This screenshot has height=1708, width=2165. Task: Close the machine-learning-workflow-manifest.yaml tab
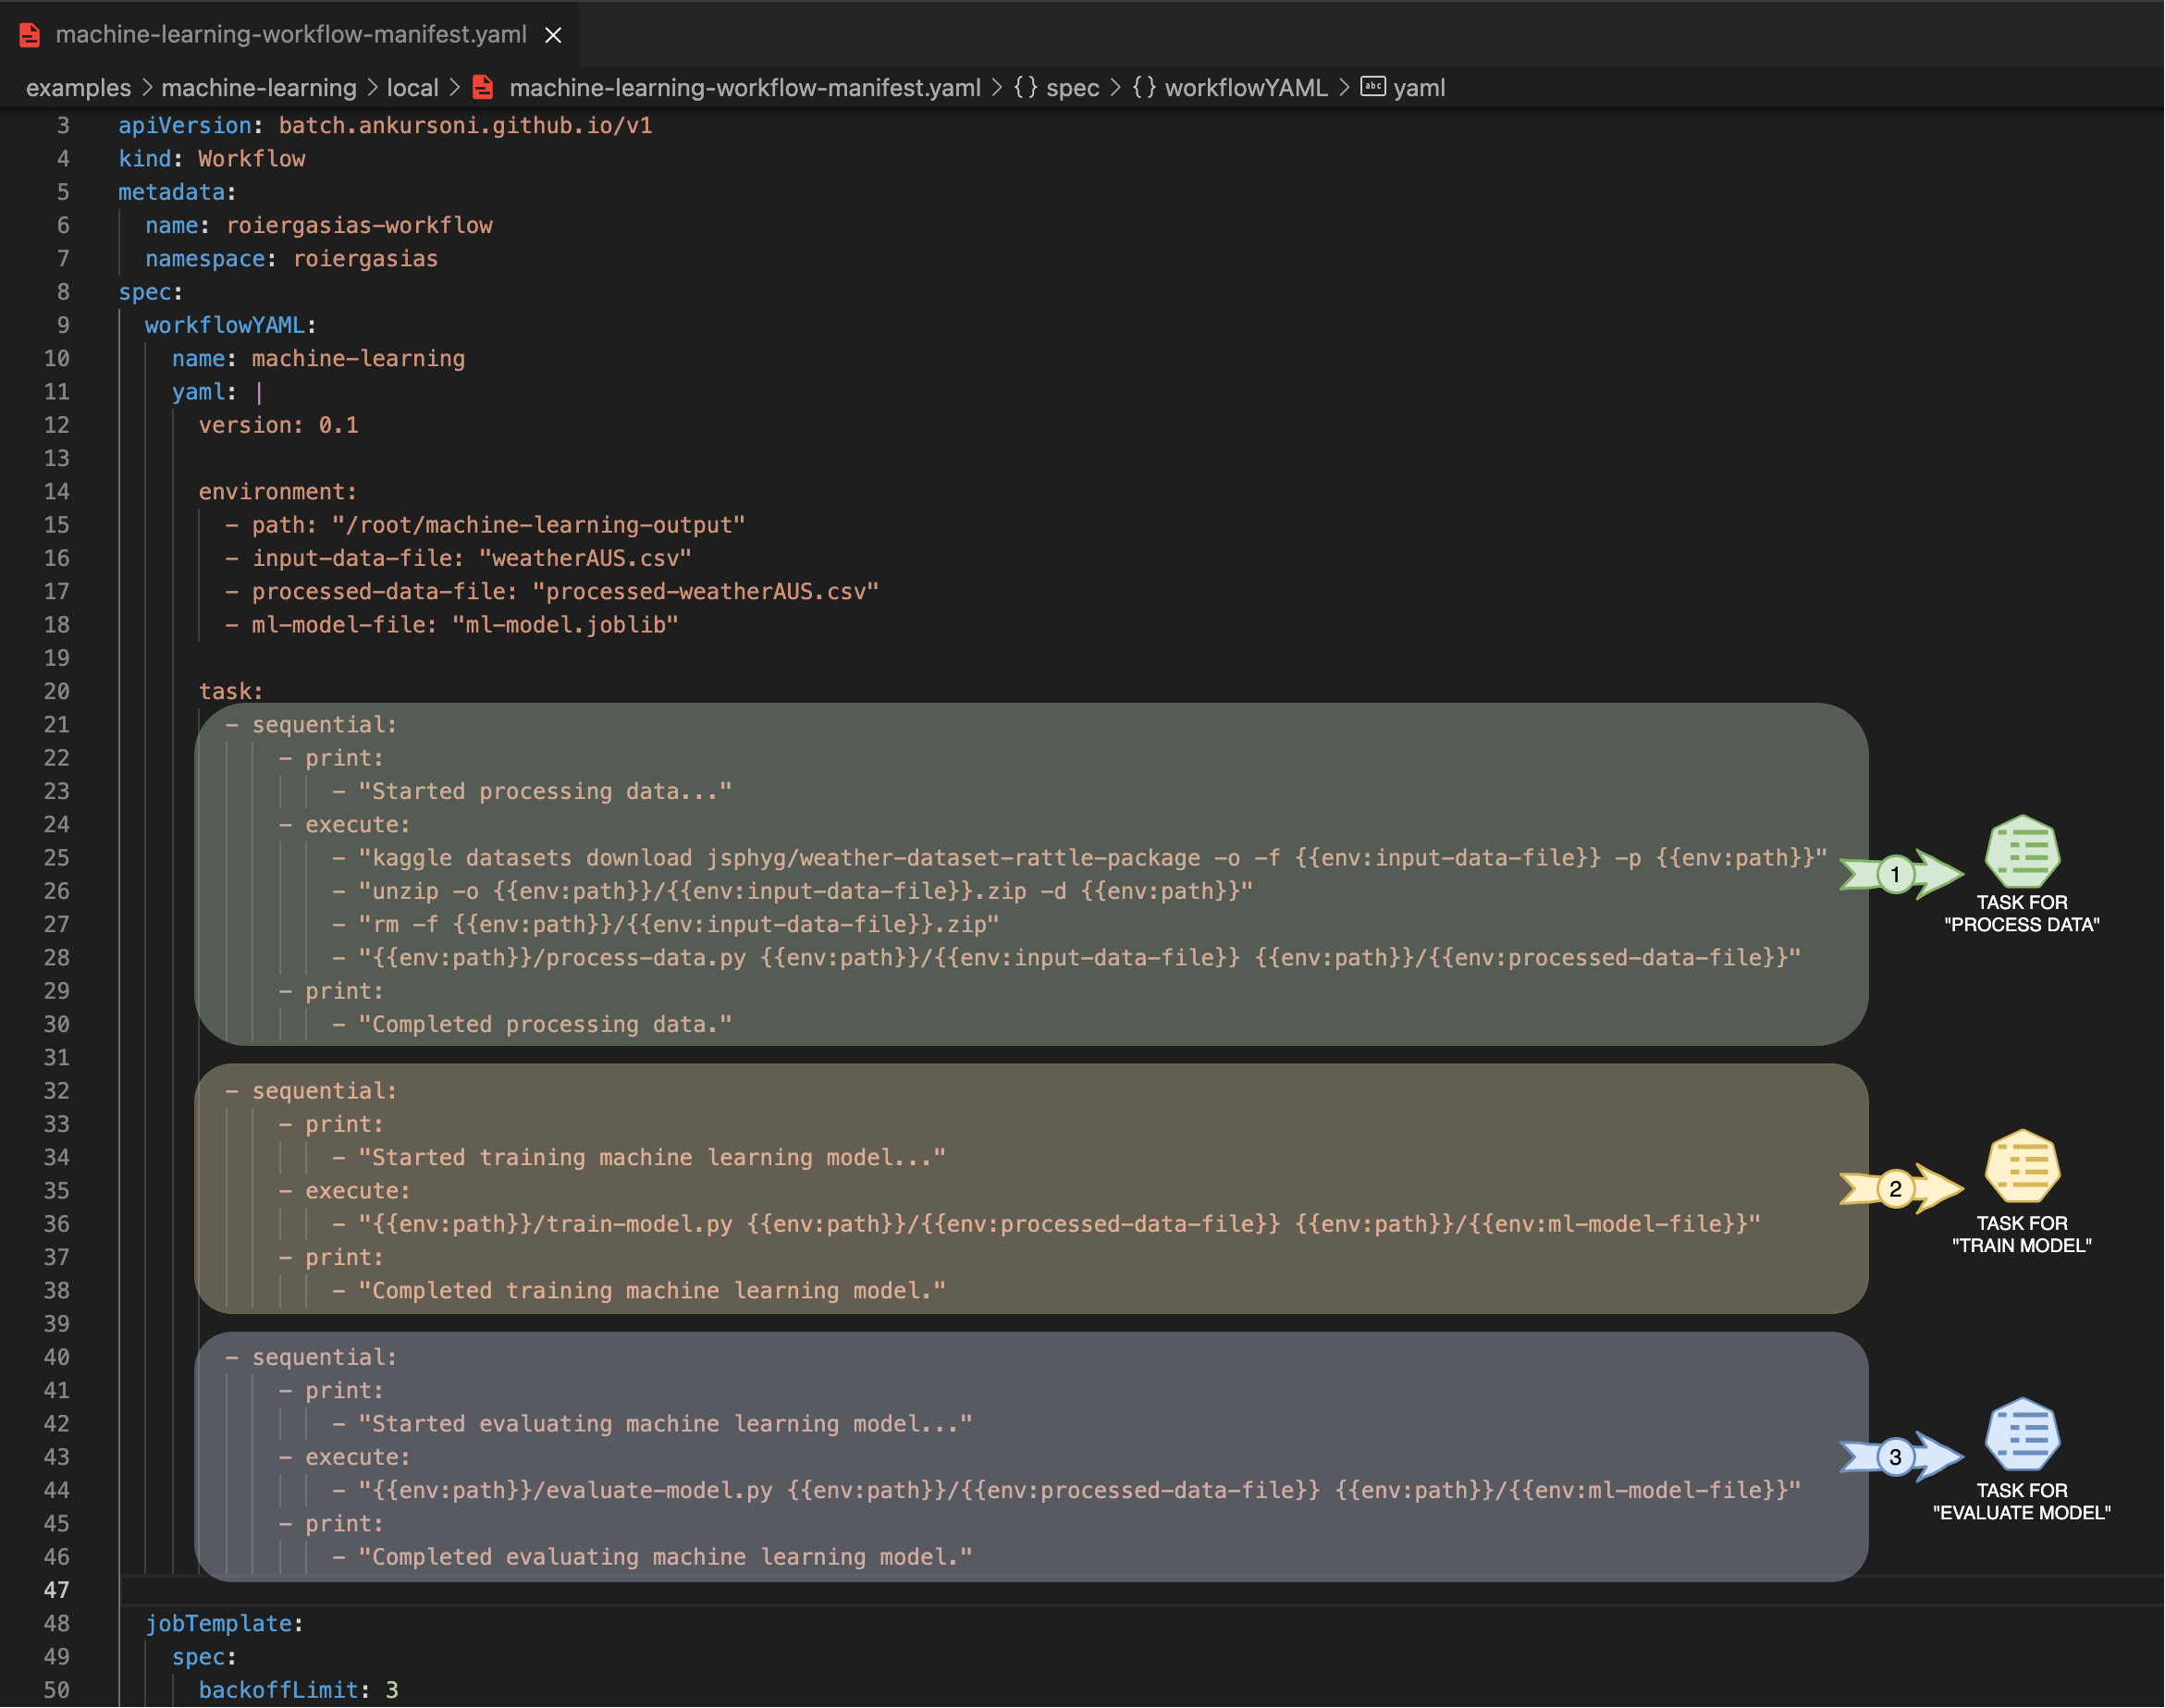coord(553,35)
